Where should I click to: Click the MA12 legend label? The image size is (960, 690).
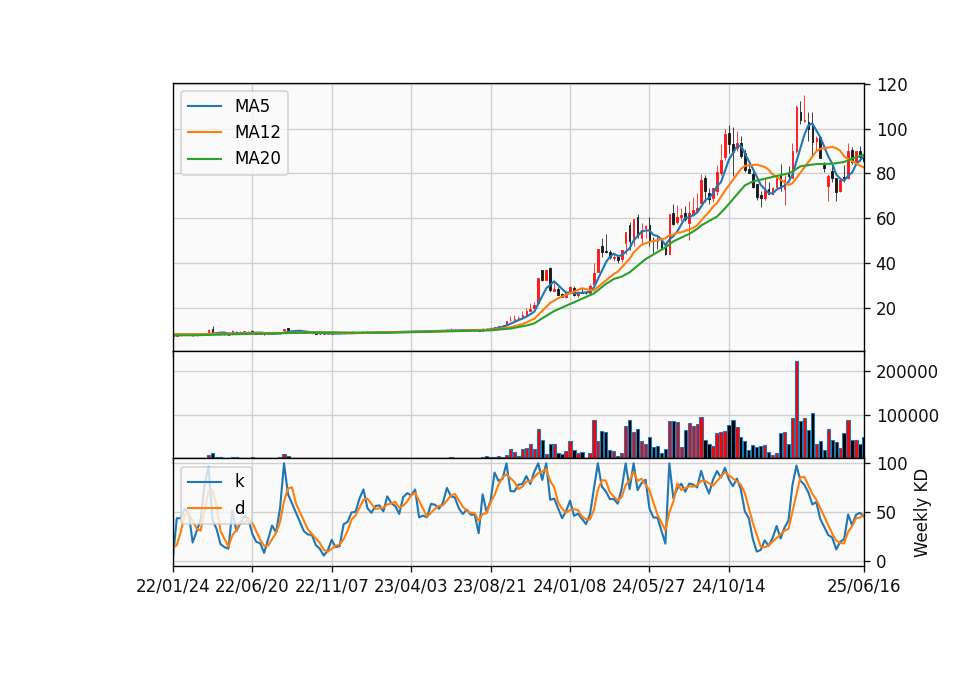[257, 132]
